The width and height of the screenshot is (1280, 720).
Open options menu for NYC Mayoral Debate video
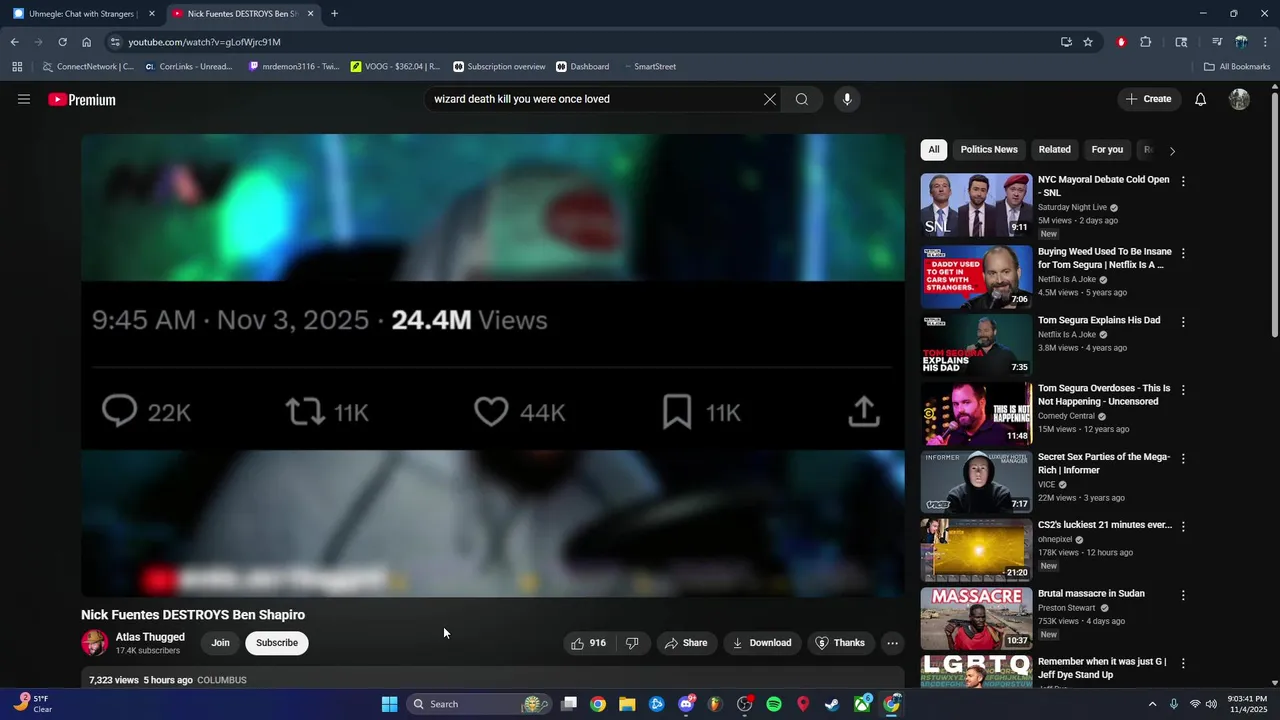coord(1183,181)
